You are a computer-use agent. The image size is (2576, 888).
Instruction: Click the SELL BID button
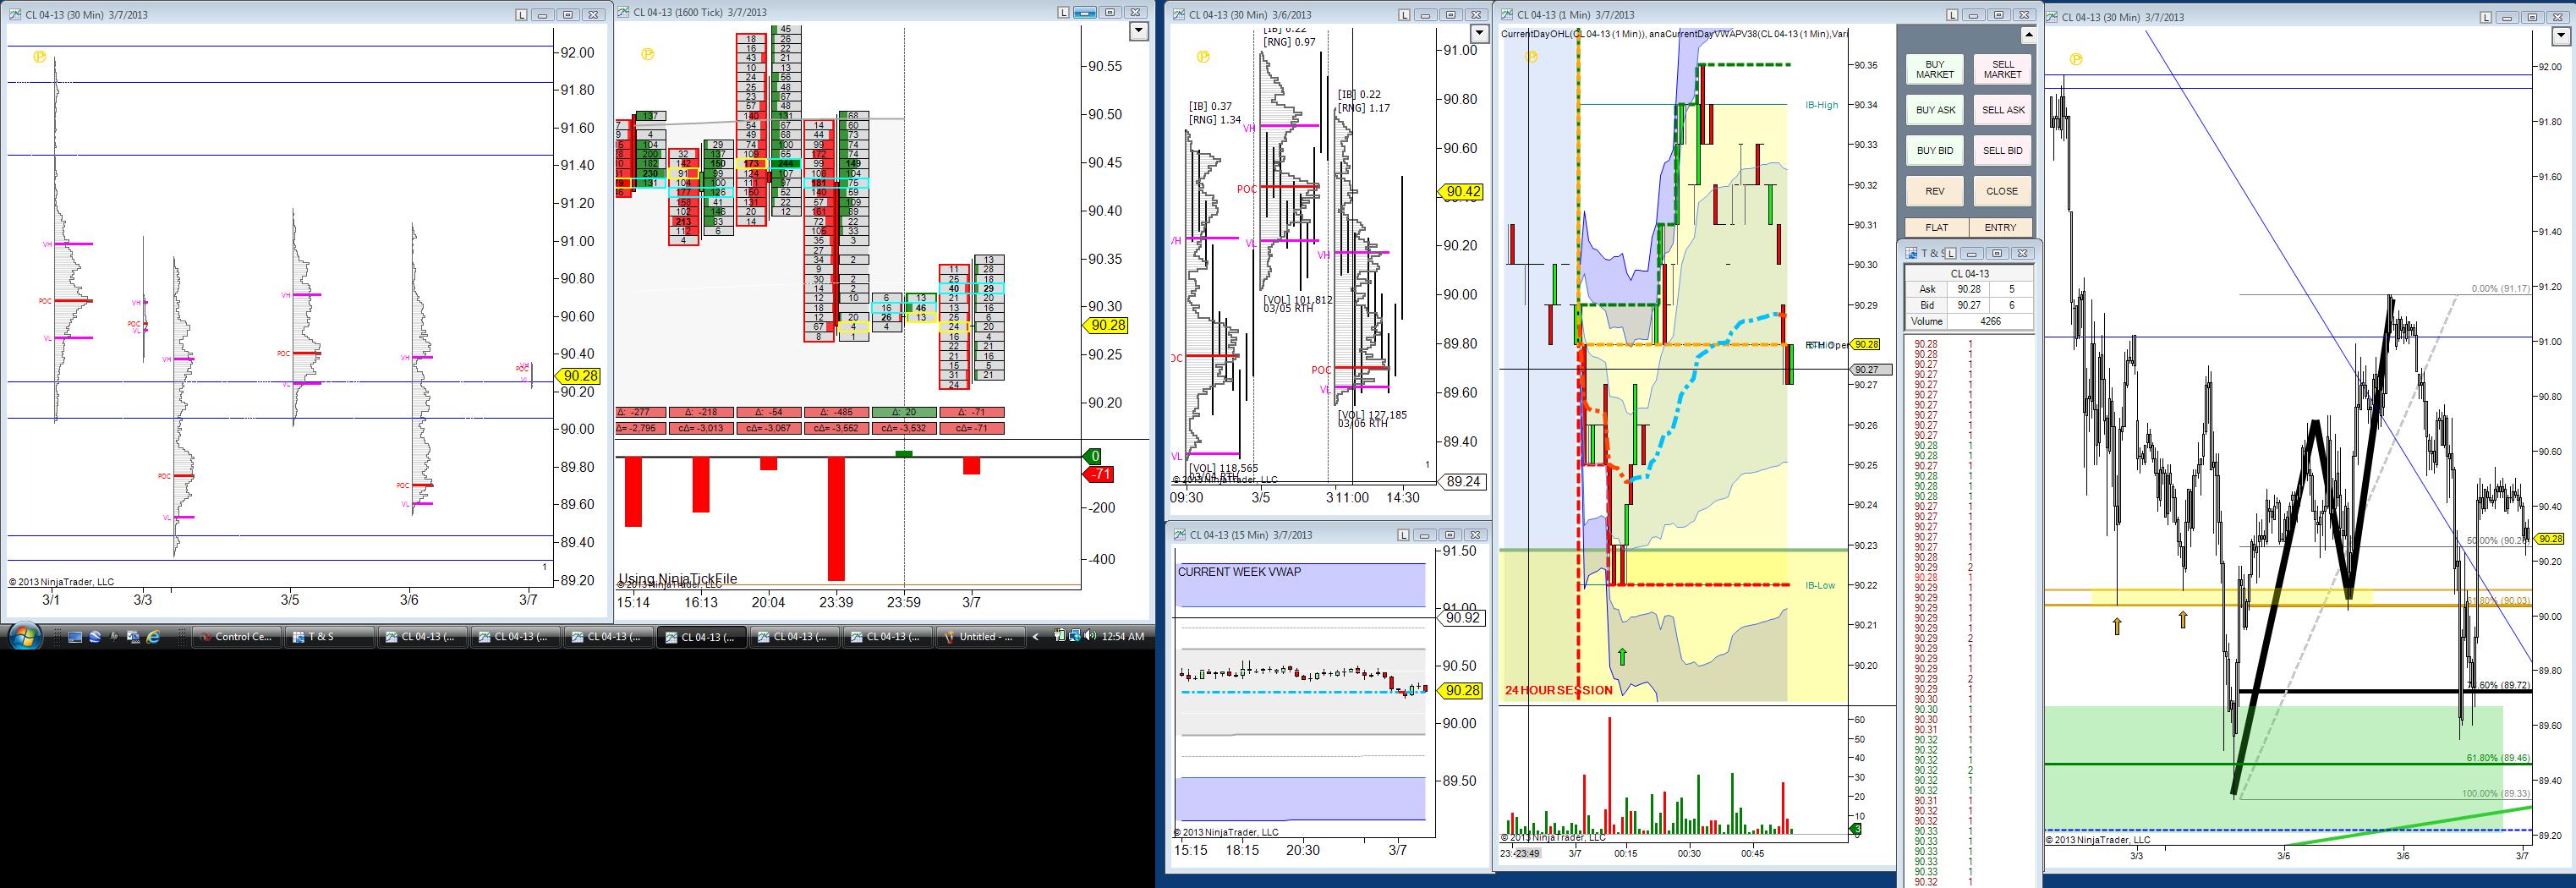(2002, 151)
